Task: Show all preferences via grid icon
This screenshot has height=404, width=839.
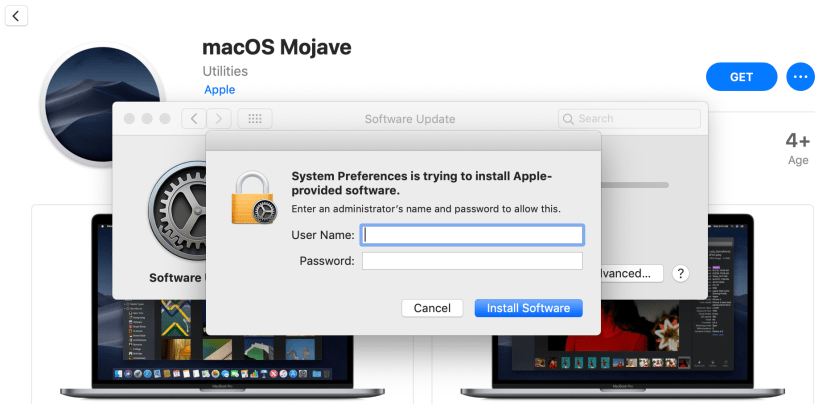Action: point(254,119)
